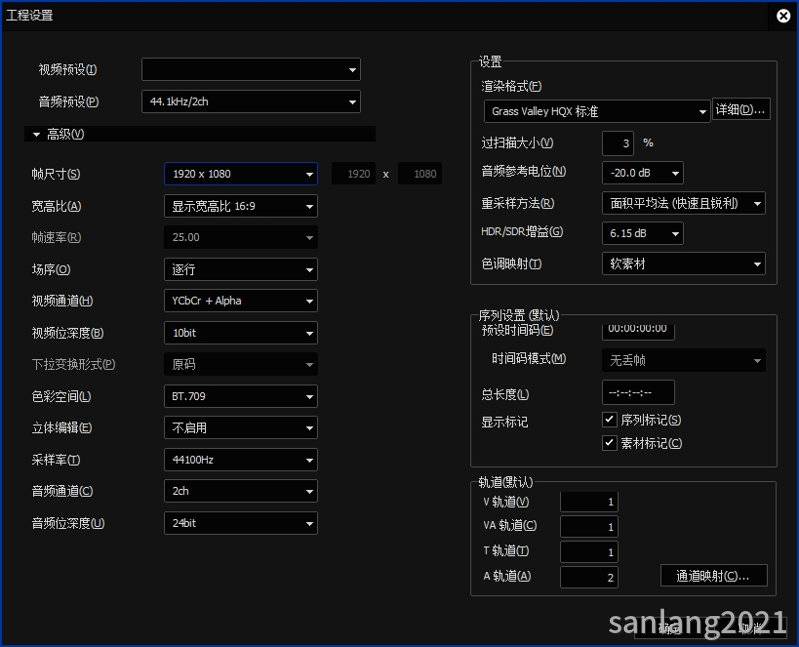
Task: Click the 总长度 time field
Action: [x=638, y=392]
